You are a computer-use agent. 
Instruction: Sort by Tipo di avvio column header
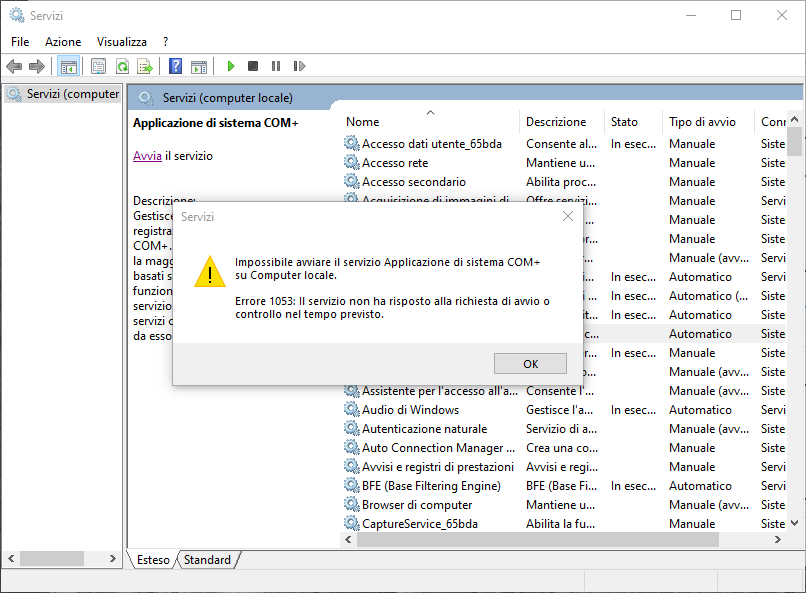pyautogui.click(x=708, y=122)
